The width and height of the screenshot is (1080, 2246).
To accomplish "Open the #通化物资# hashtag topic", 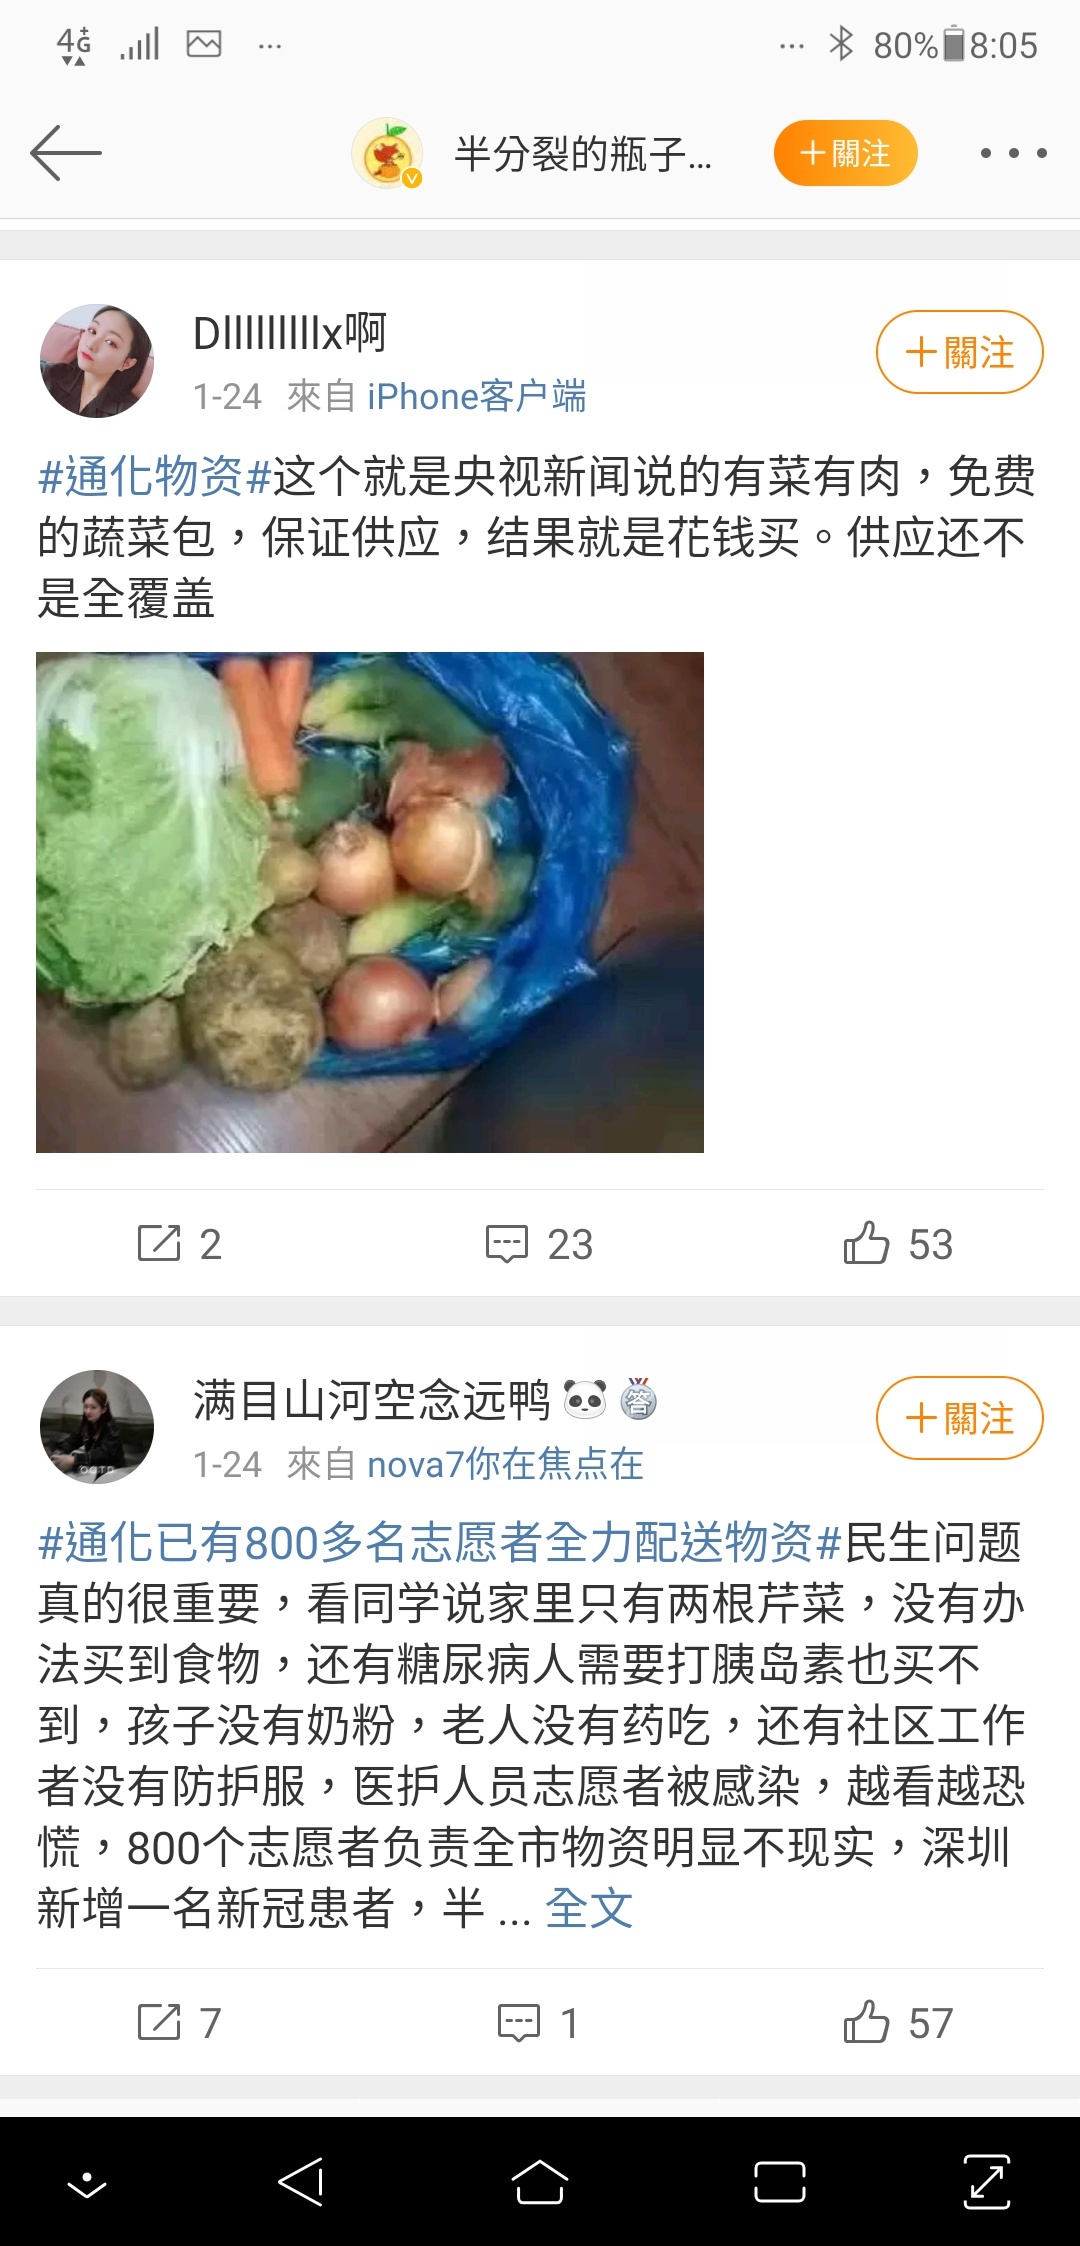I will (155, 476).
